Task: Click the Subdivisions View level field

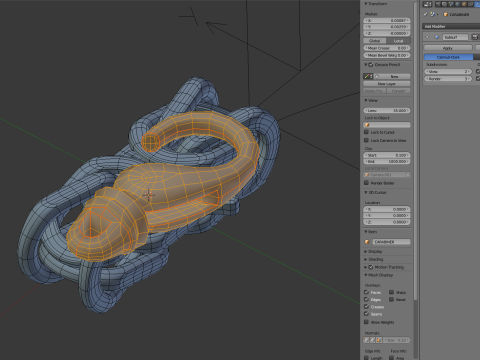Action: point(448,71)
